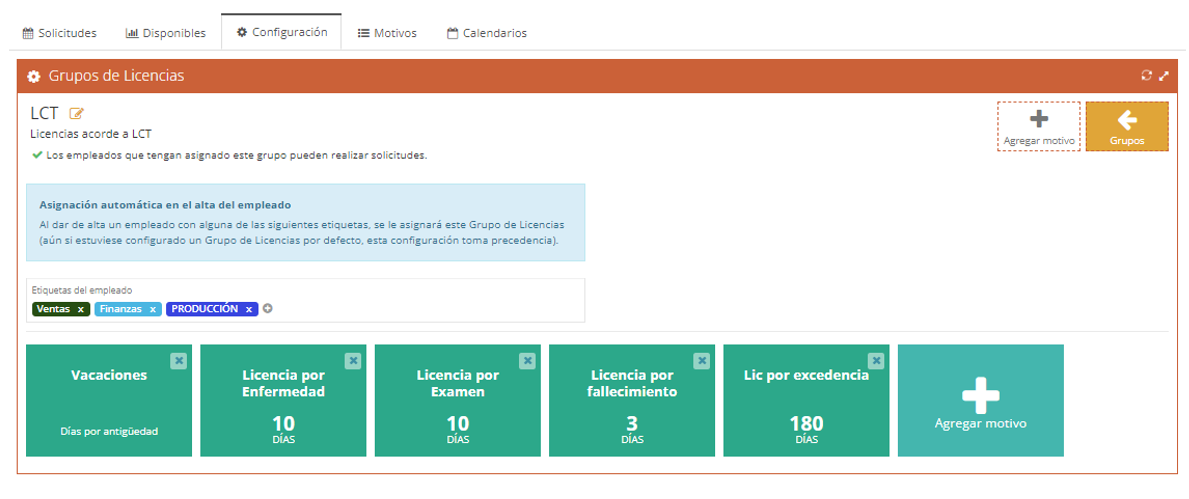Open the Licencia por Enfermedad card
Image resolution: width=1189 pixels, height=499 pixels.
click(283, 400)
